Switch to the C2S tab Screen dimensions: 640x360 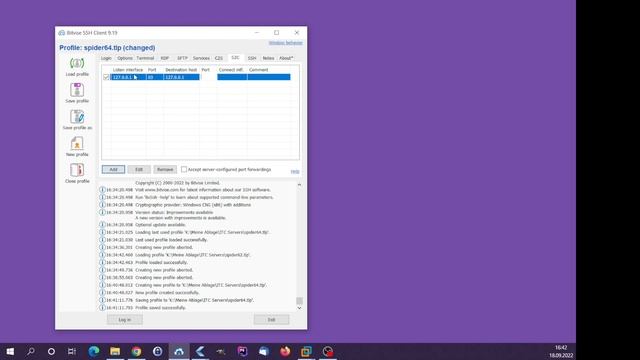pos(219,58)
